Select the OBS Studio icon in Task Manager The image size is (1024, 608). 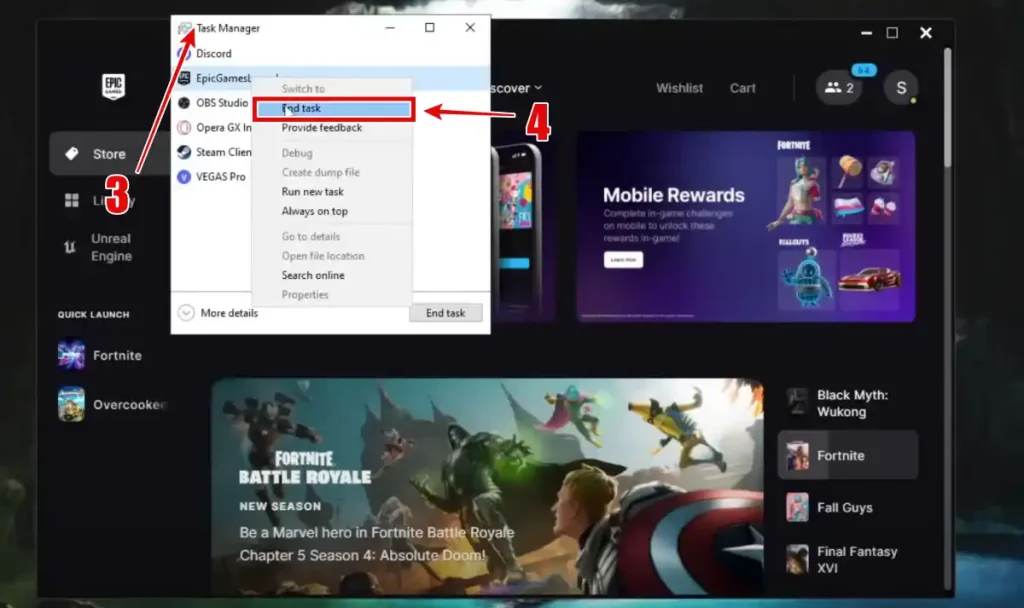pos(184,103)
